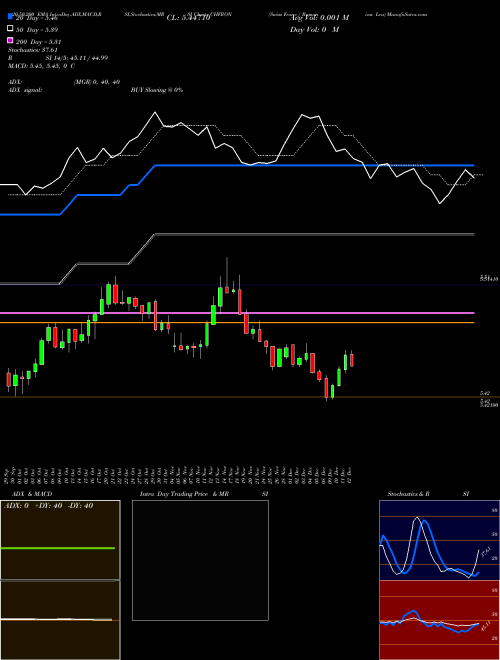Screen dimensions: 500x660
Task: Click the orange horizontal level line
Action: [237, 322]
